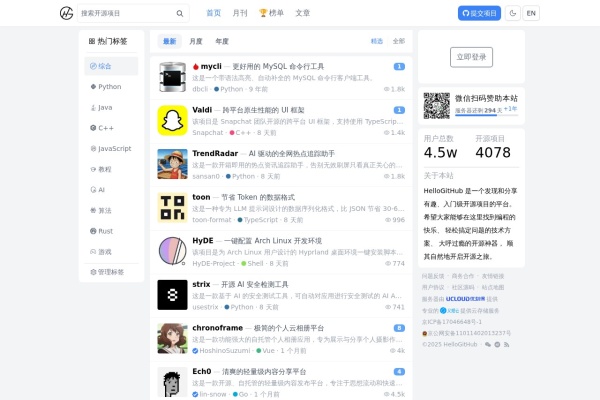Open the 榜单 trophy navigation item
Viewport: 600px width, 400px height.
[x=270, y=13]
